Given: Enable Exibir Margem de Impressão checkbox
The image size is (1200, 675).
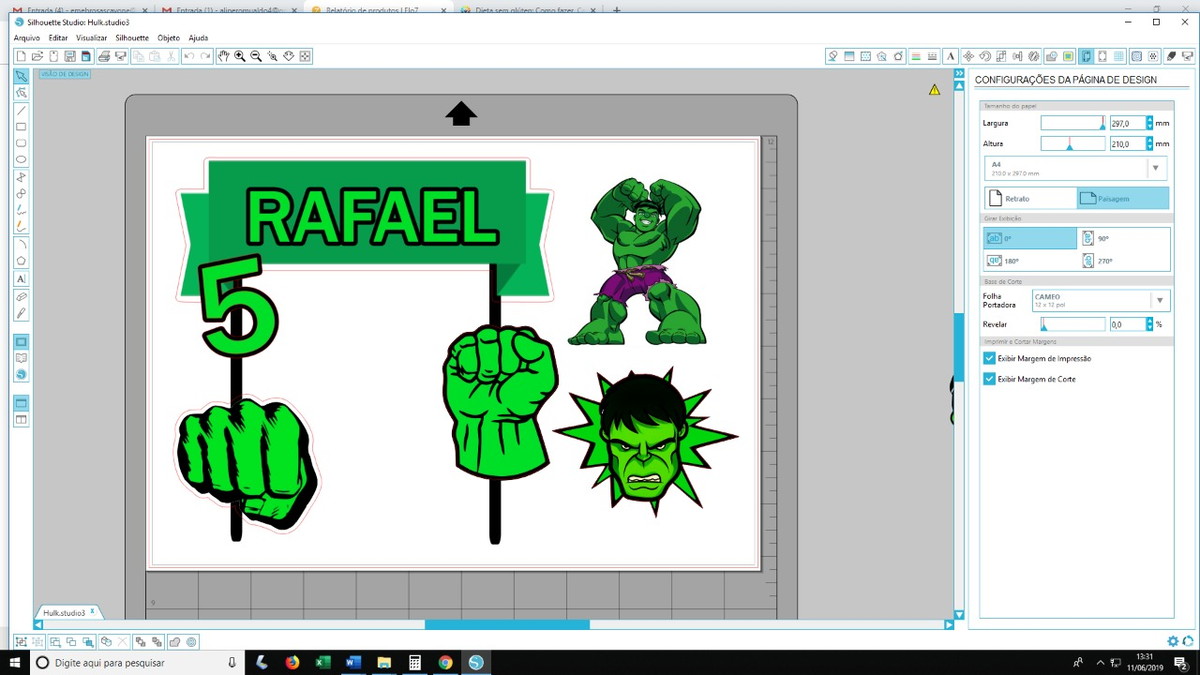Looking at the screenshot, I should pyautogui.click(x=989, y=358).
